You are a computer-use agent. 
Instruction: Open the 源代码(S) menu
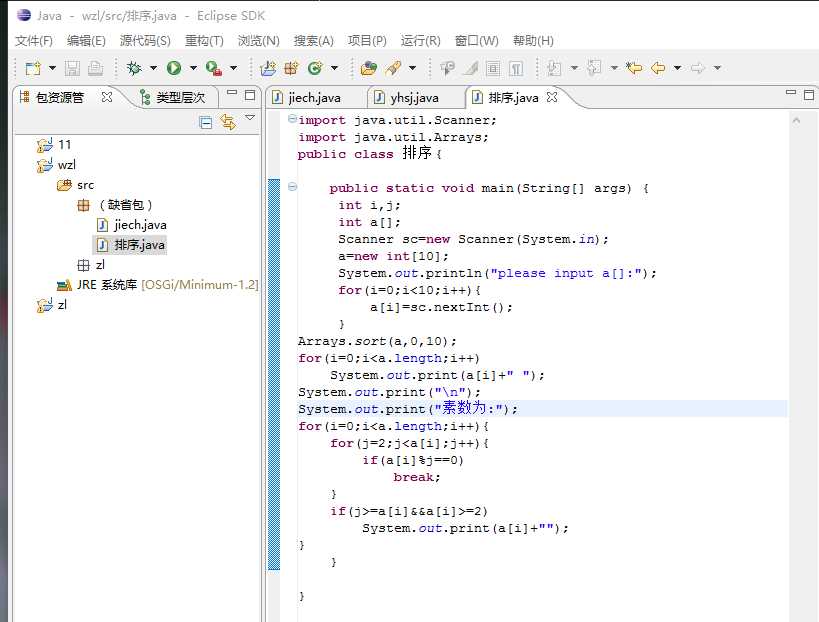pos(145,41)
